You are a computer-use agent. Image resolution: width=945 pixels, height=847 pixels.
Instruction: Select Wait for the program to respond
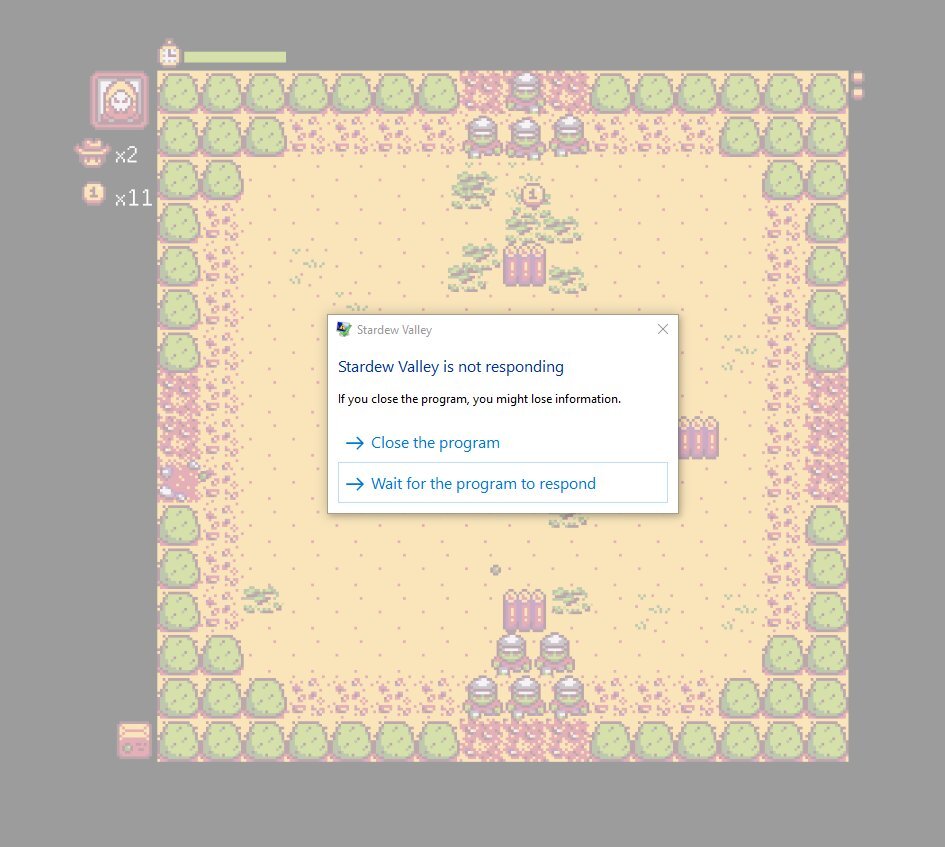tap(503, 483)
